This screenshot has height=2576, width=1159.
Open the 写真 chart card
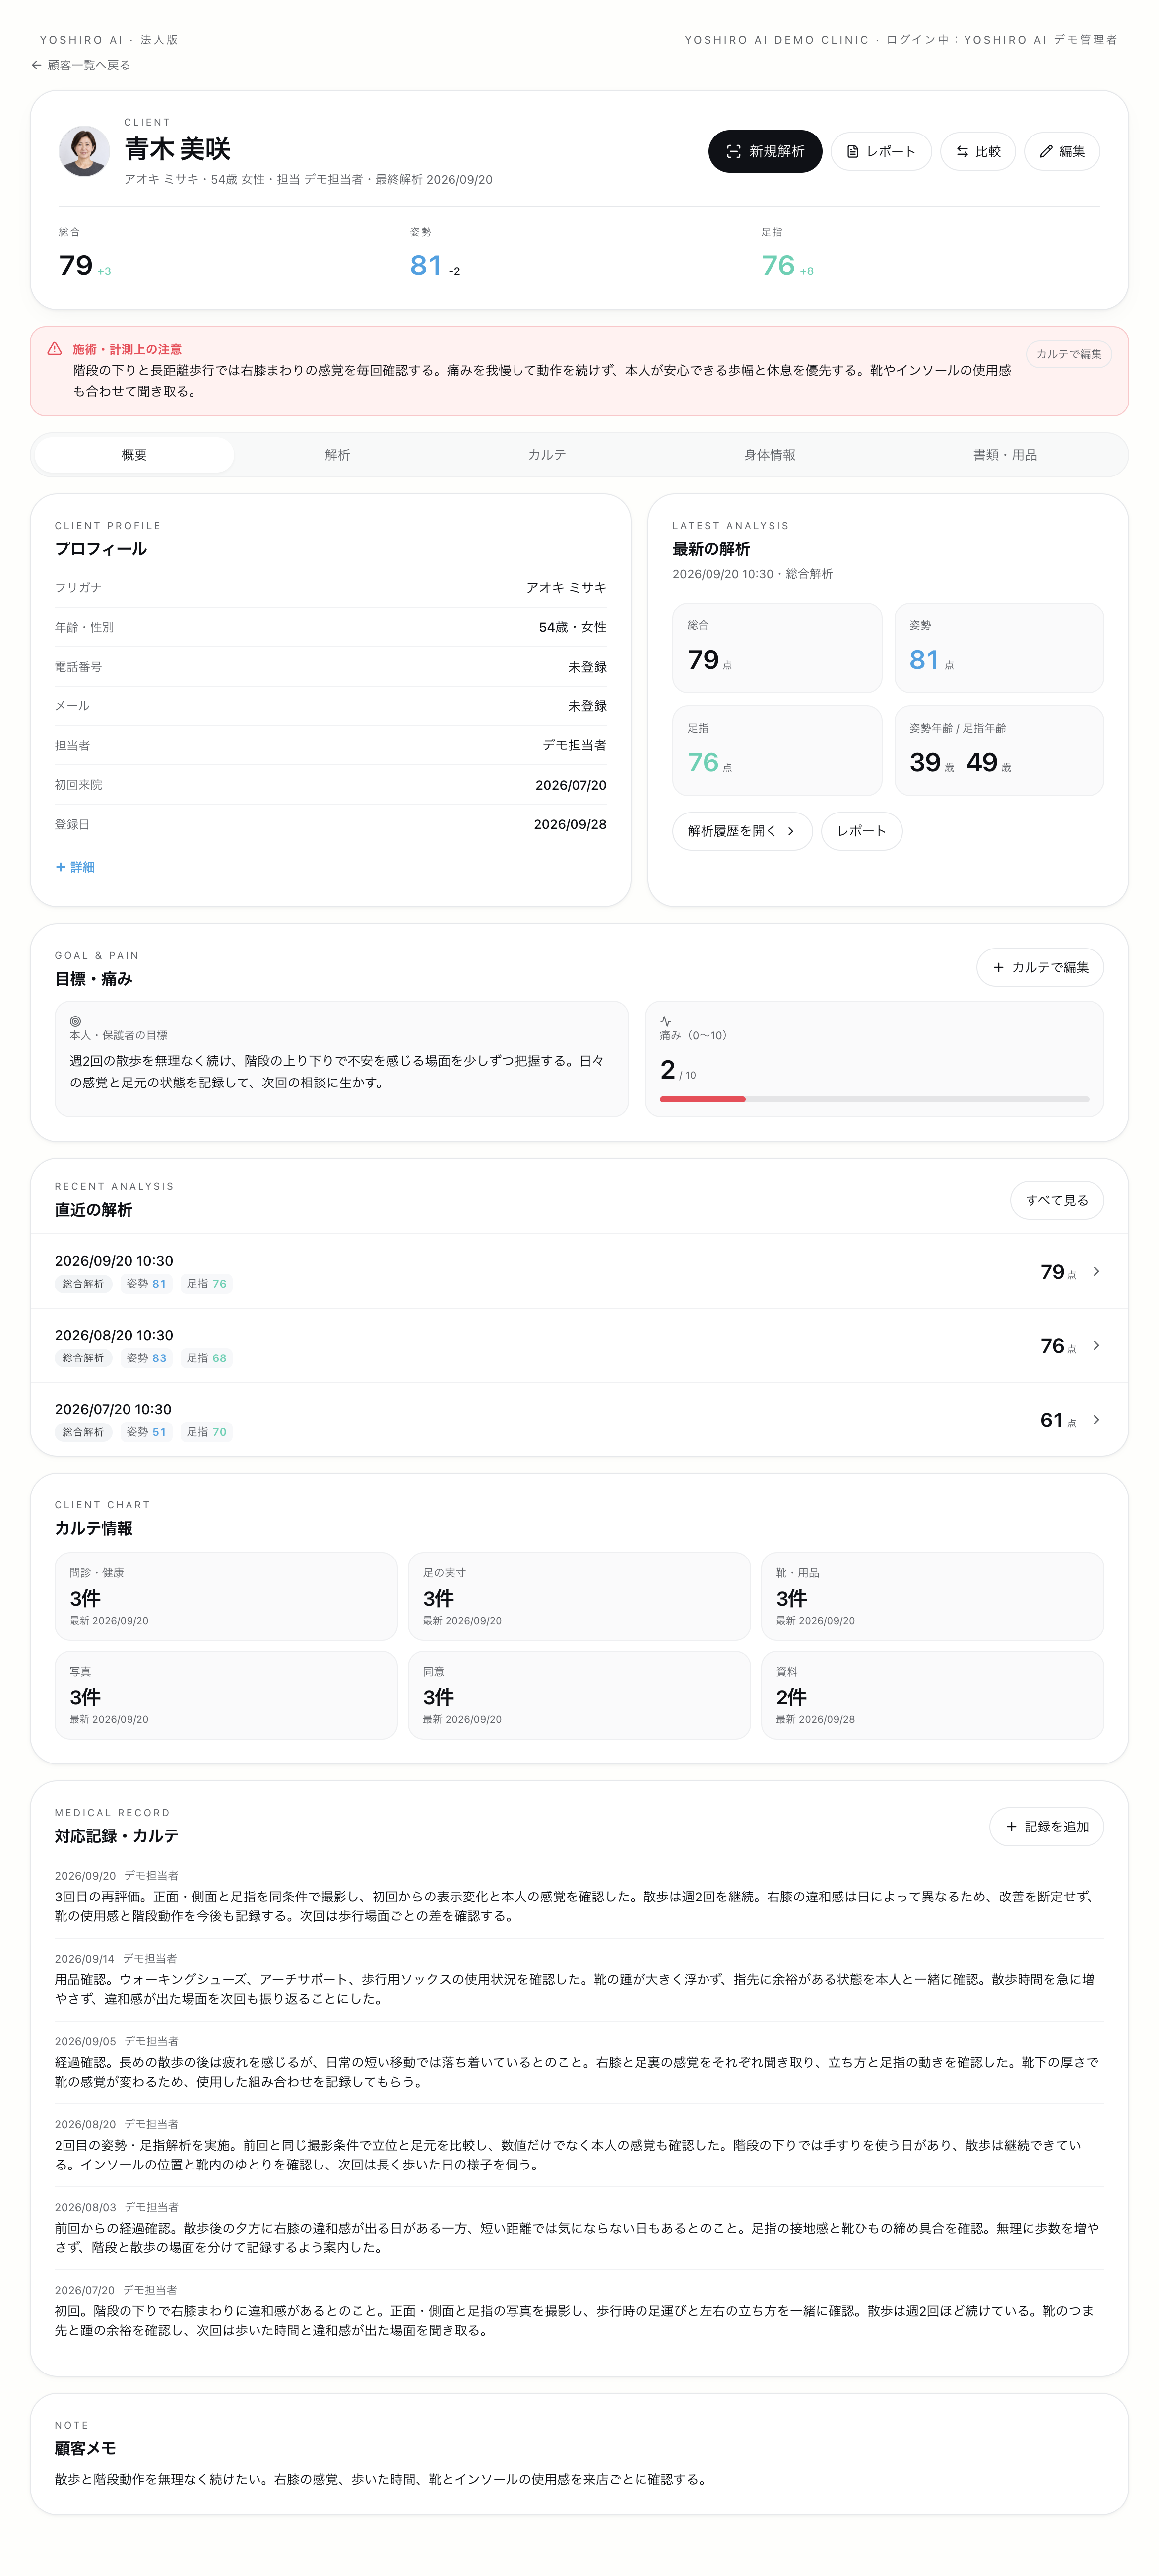click(x=226, y=1695)
